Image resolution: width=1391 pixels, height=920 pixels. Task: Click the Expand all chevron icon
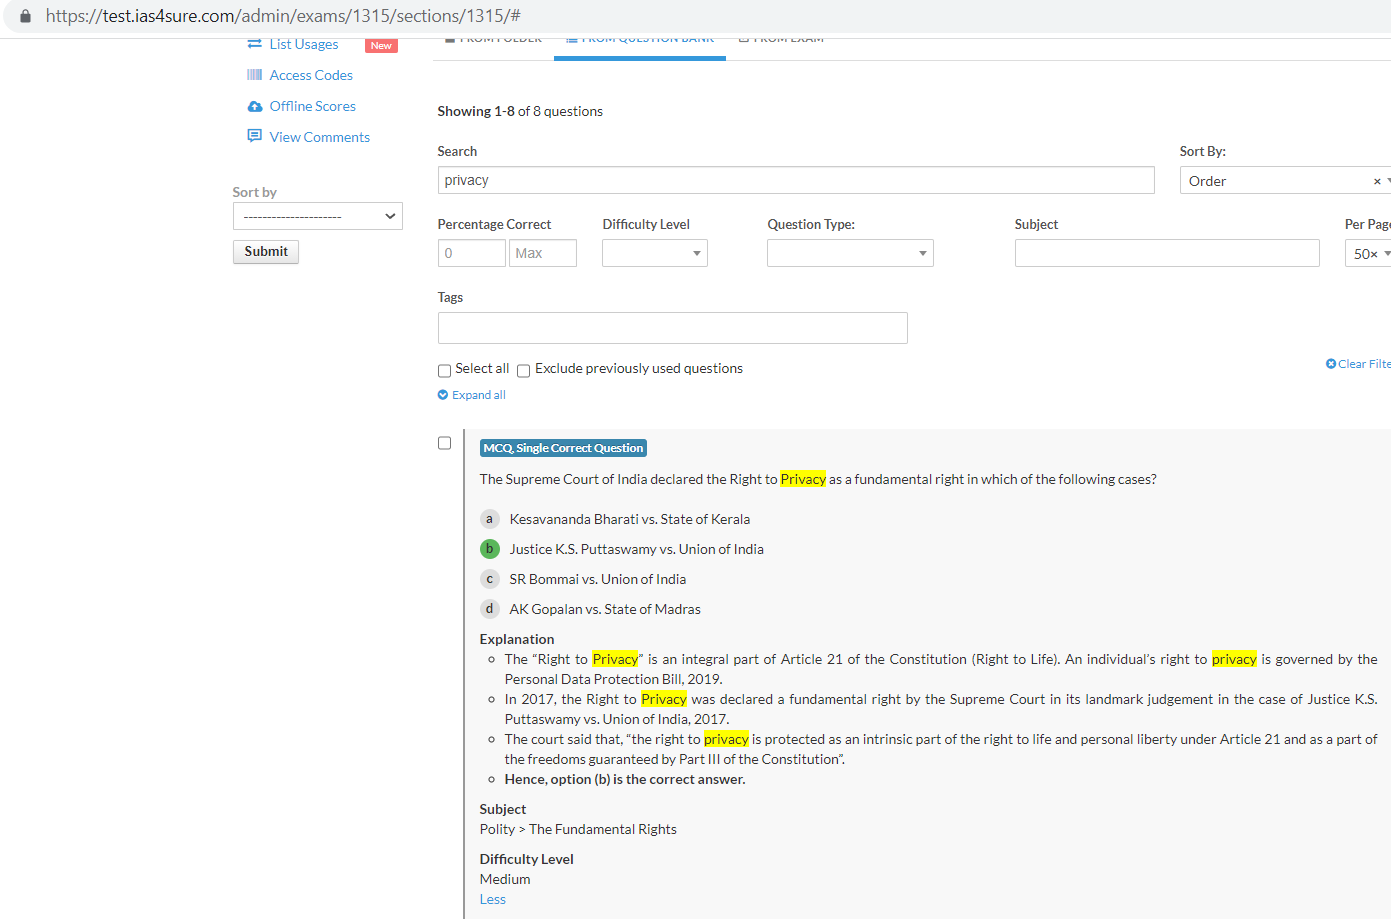click(x=443, y=395)
